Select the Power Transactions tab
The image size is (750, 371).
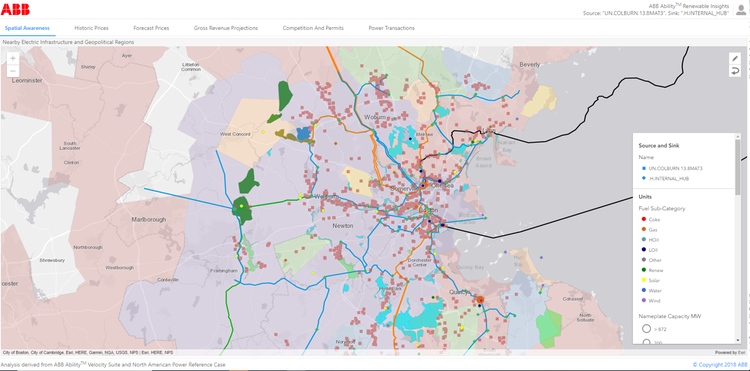[x=391, y=28]
